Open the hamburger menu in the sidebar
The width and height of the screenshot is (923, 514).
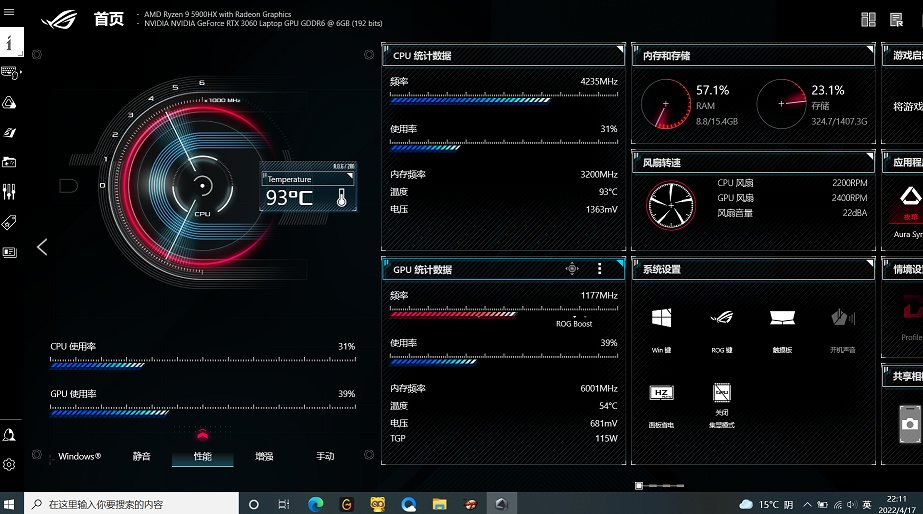pos(9,12)
